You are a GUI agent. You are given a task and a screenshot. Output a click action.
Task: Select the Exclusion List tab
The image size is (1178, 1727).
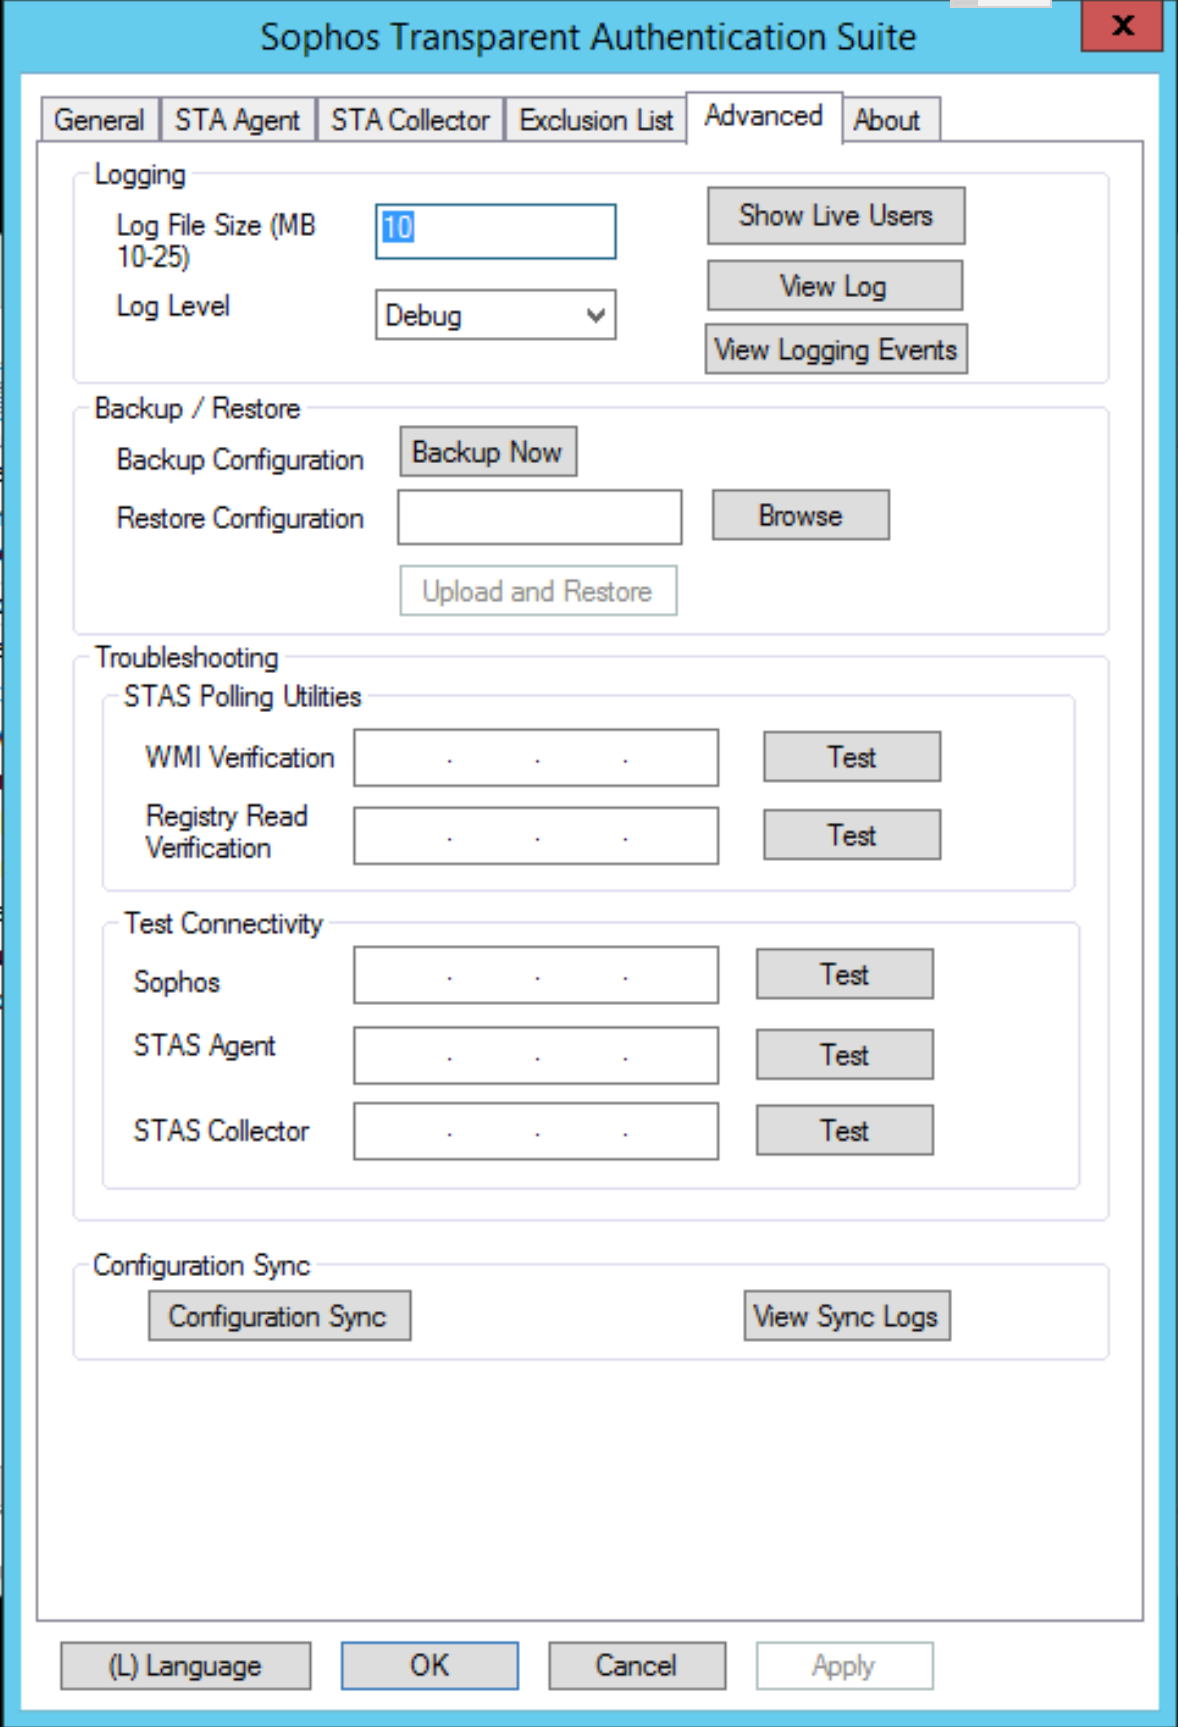(596, 120)
